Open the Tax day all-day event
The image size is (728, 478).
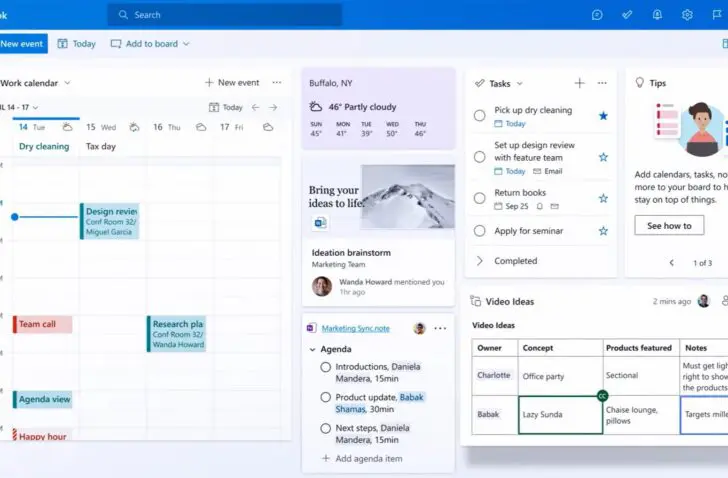coord(101,146)
